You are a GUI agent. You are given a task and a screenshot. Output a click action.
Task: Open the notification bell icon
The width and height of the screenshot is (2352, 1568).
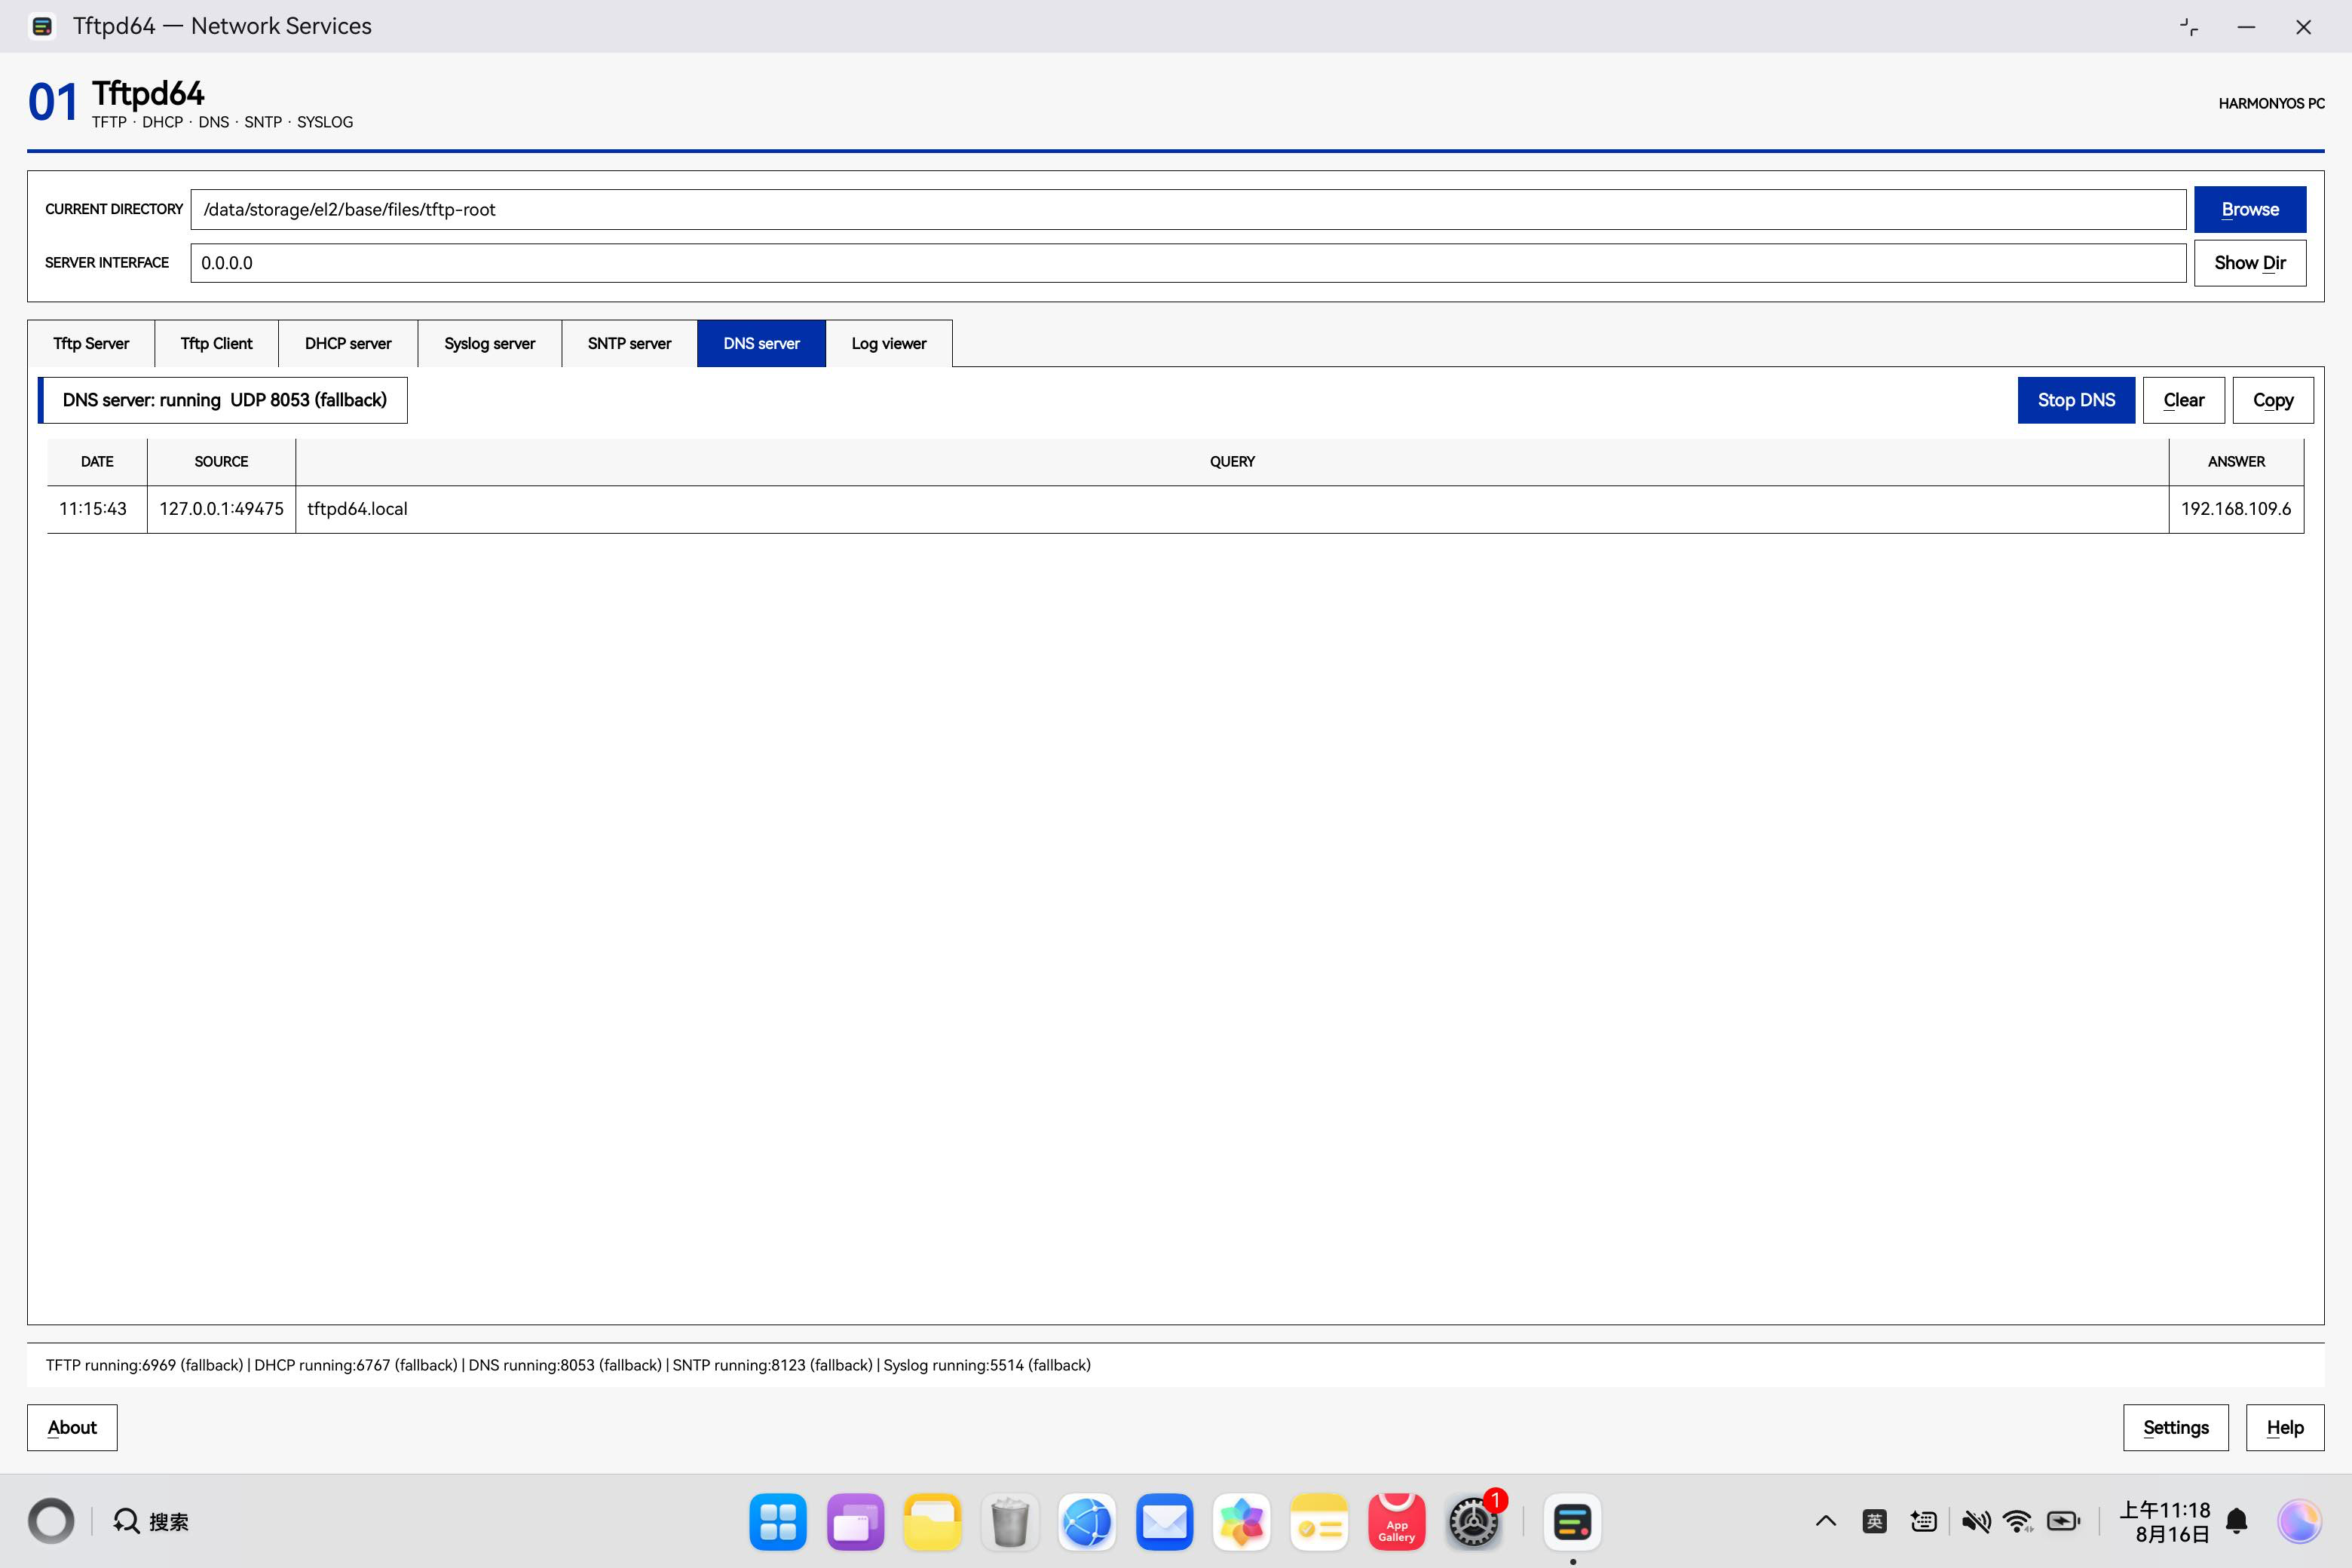click(x=2237, y=1521)
